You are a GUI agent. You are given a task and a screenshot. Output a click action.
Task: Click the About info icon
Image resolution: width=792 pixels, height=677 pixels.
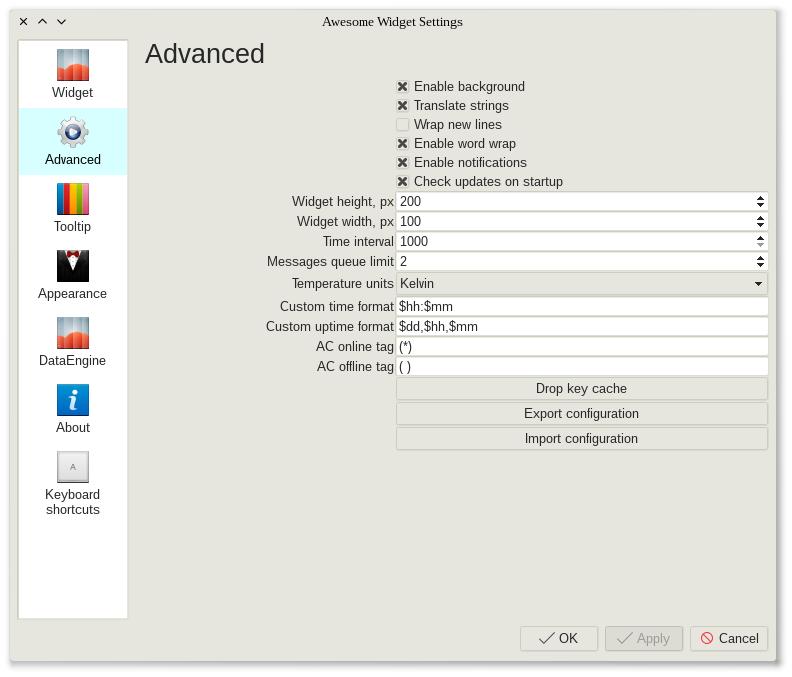[73, 400]
